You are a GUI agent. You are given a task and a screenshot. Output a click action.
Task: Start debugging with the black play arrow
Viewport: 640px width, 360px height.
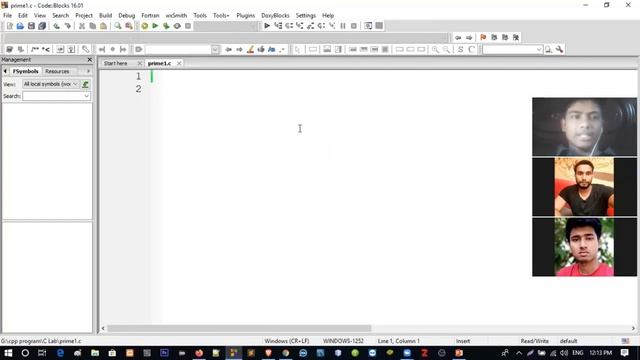pyautogui.click(x=267, y=26)
